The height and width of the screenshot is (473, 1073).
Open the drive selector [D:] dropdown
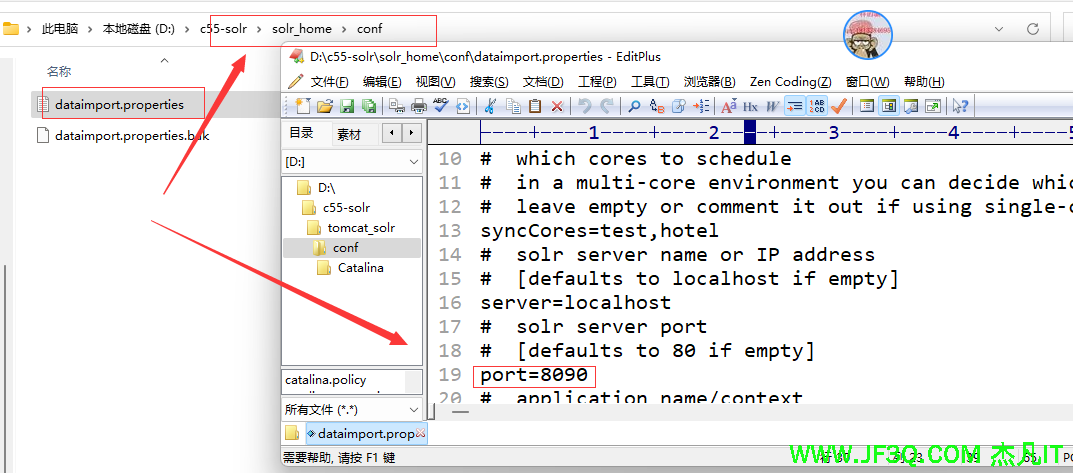point(352,161)
